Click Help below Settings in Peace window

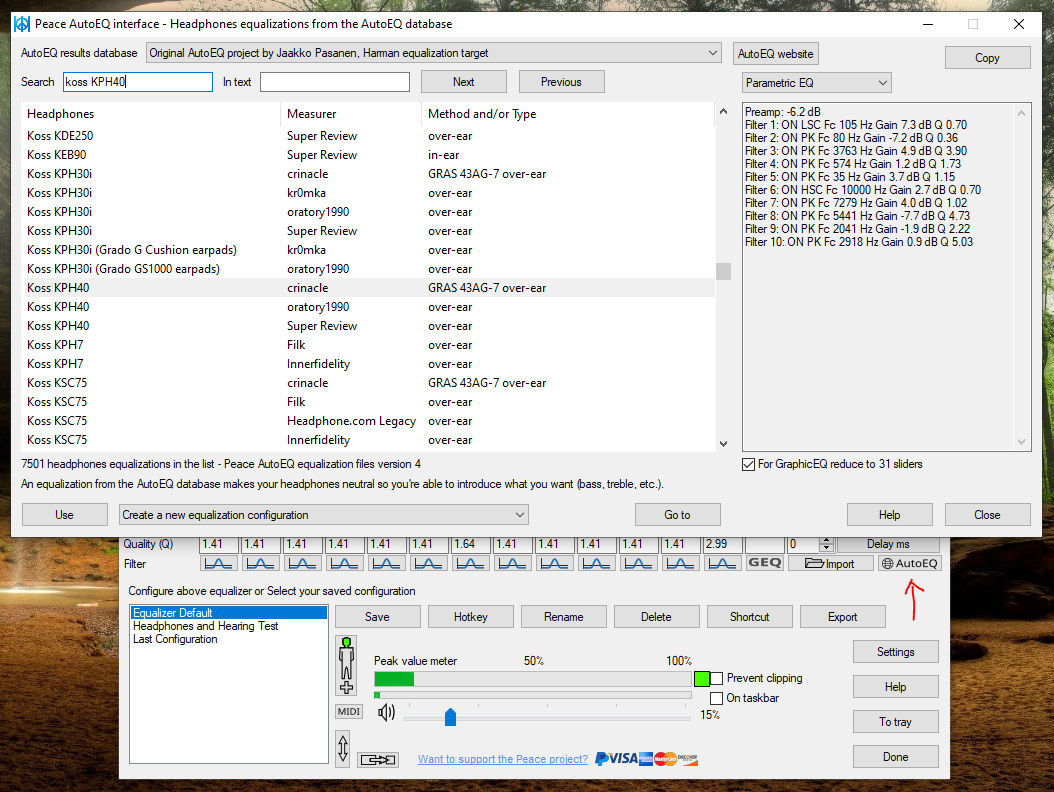click(895, 687)
